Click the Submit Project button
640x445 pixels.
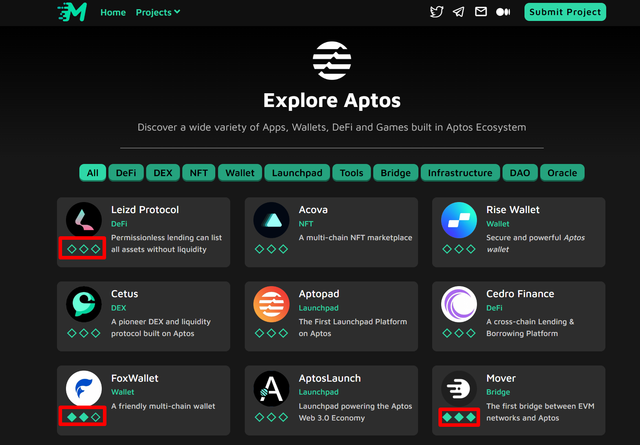(565, 12)
